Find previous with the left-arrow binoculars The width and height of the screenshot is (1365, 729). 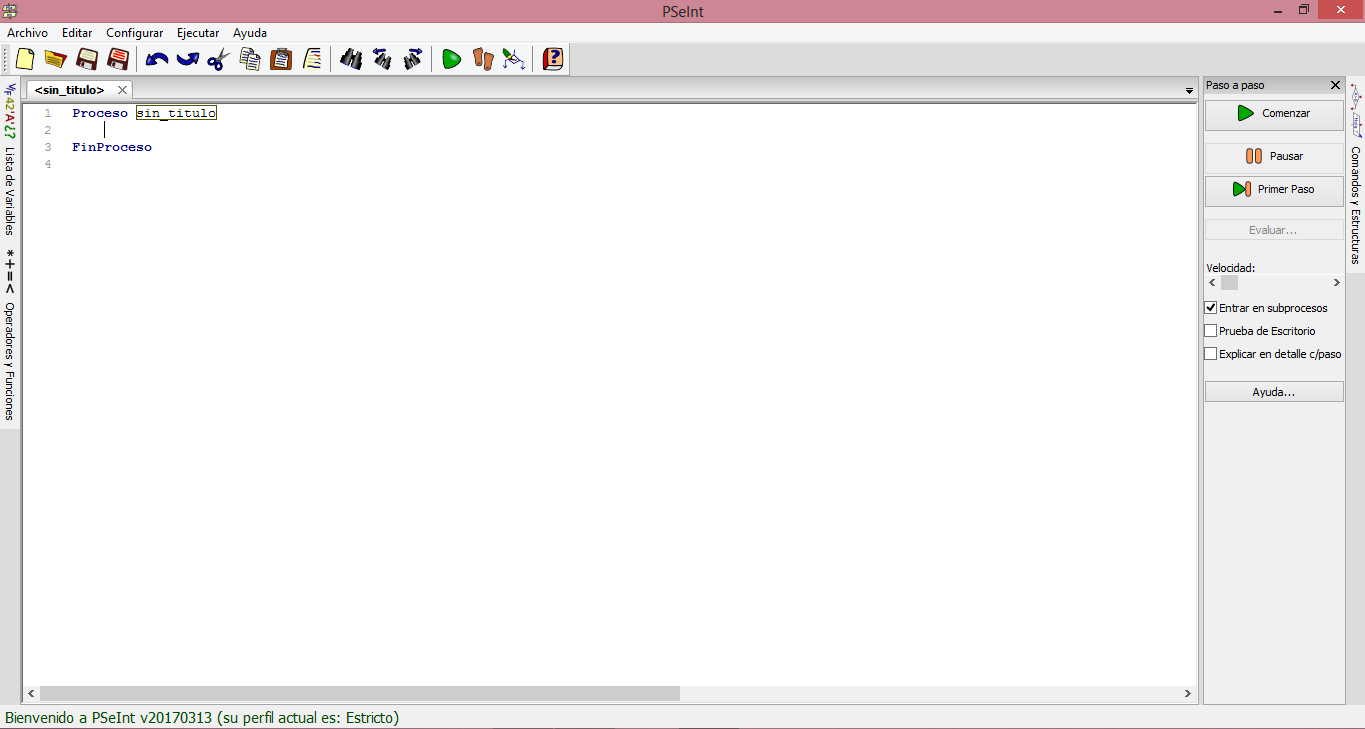[382, 59]
